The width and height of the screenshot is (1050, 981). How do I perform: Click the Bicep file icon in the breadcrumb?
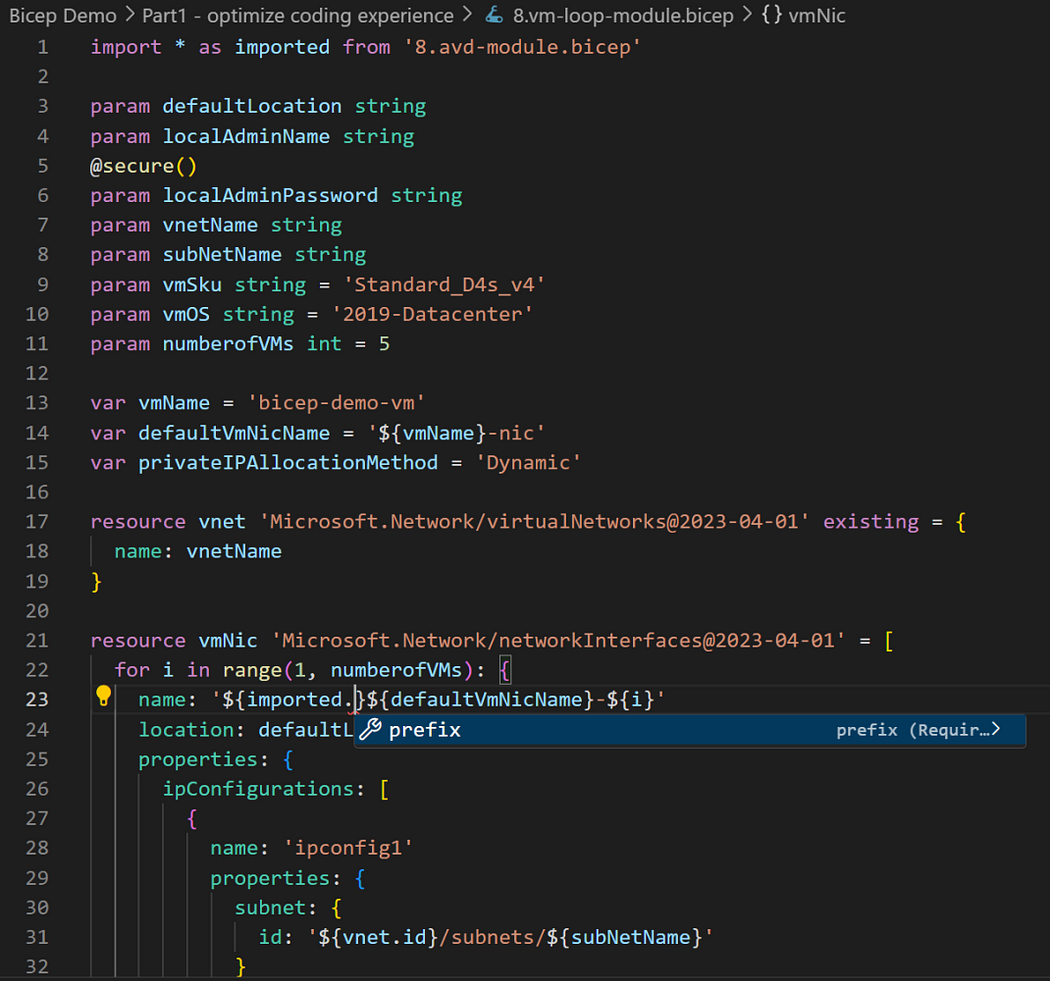click(494, 15)
